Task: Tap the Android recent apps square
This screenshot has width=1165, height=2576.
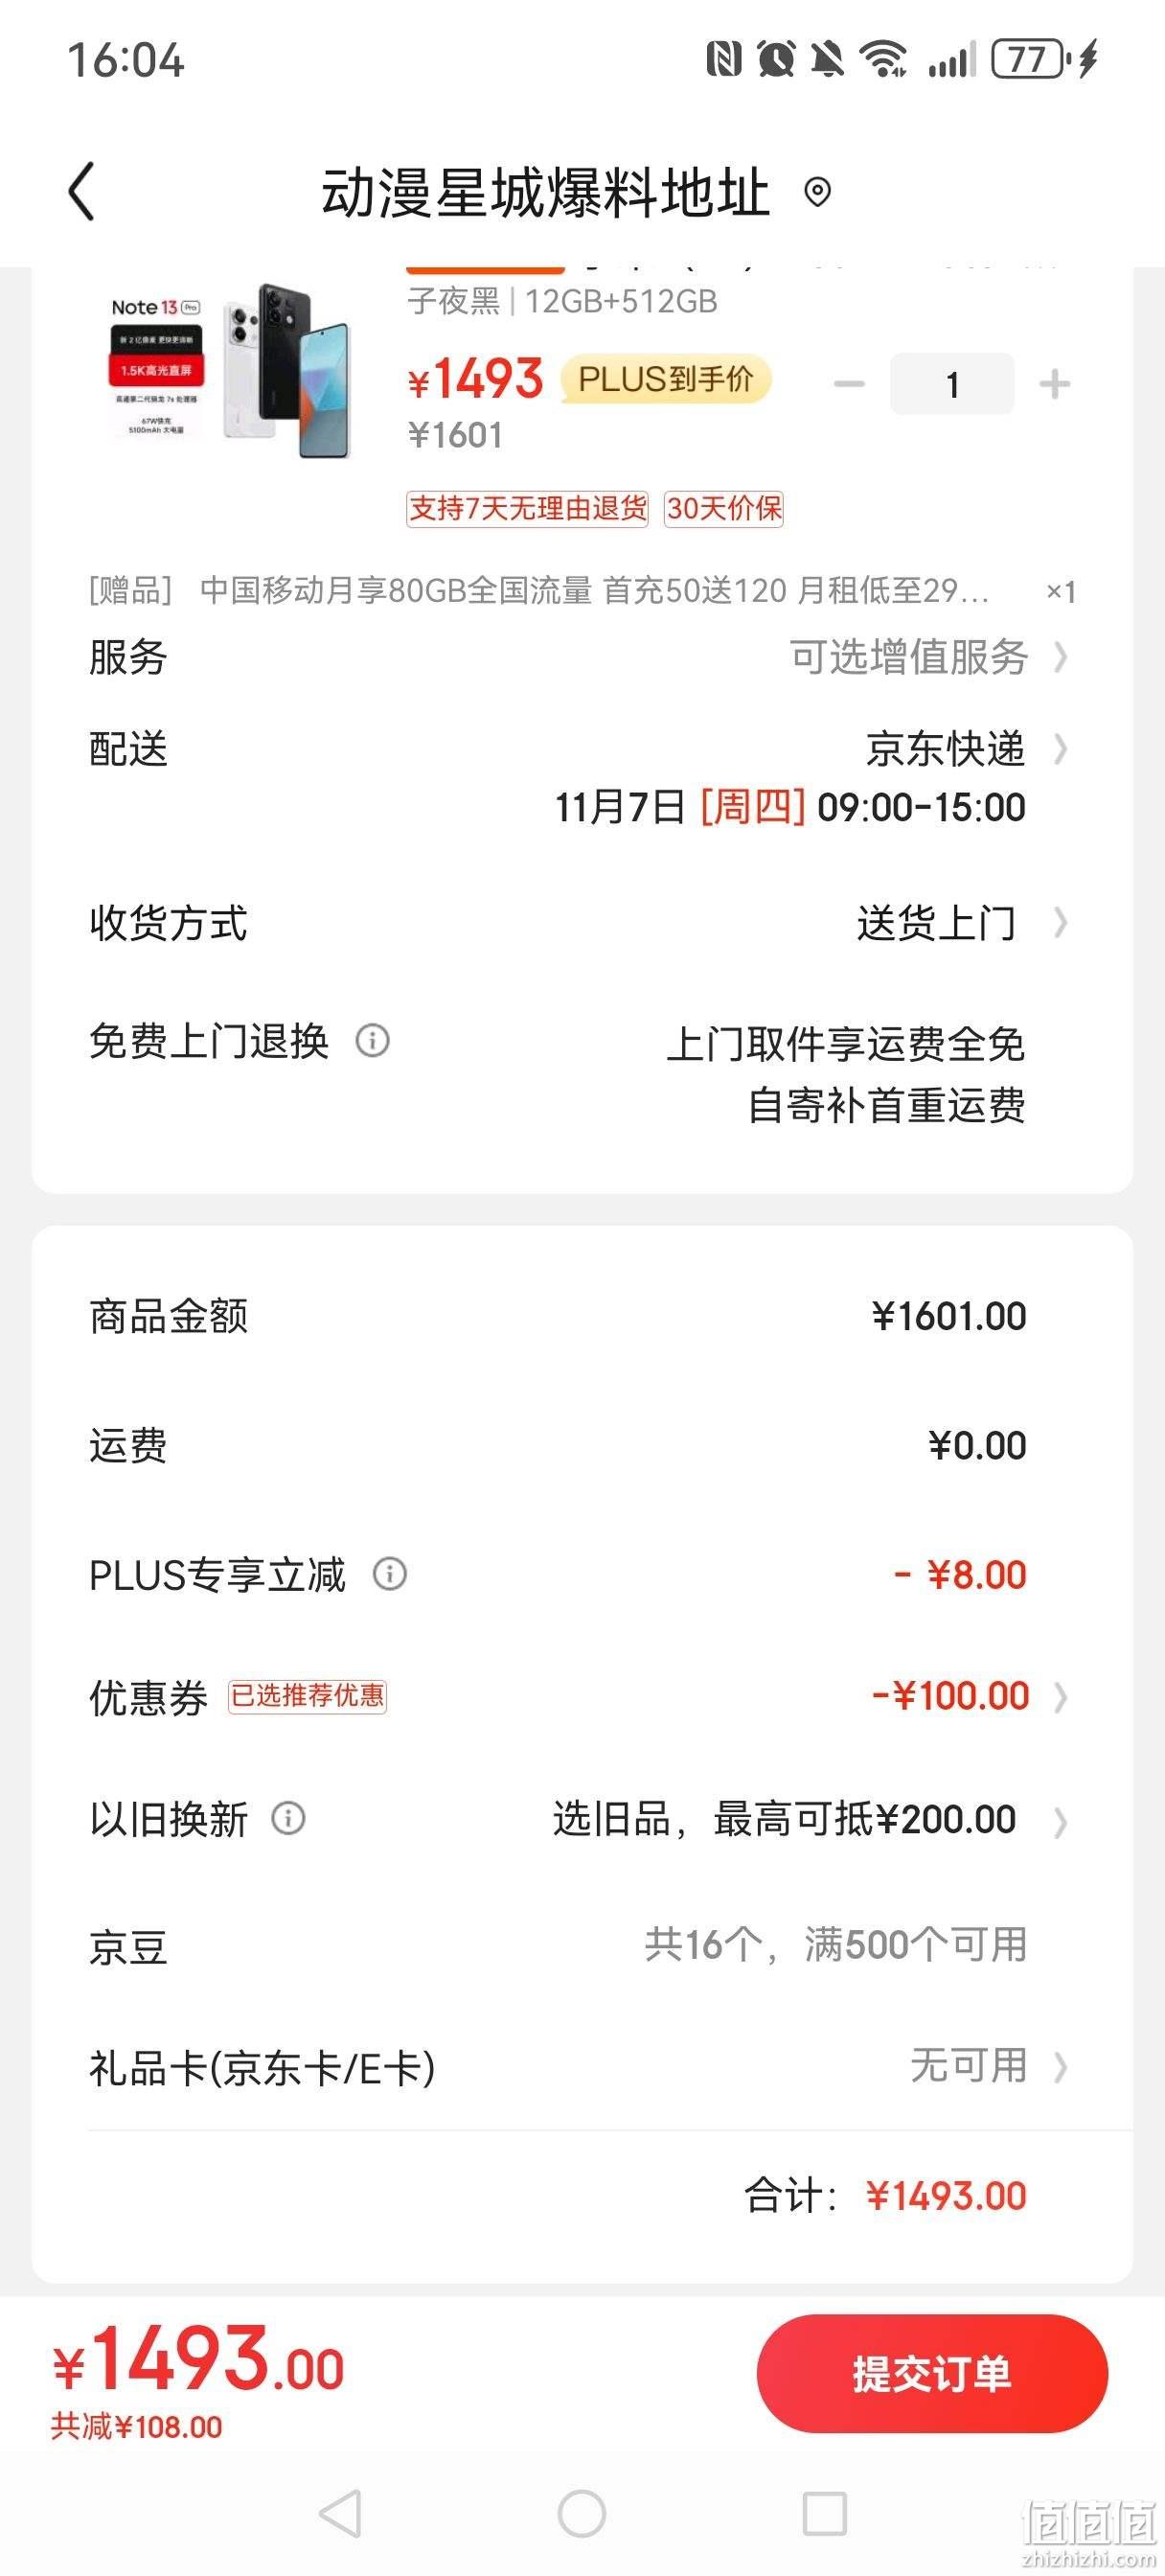Action: coord(824,2513)
